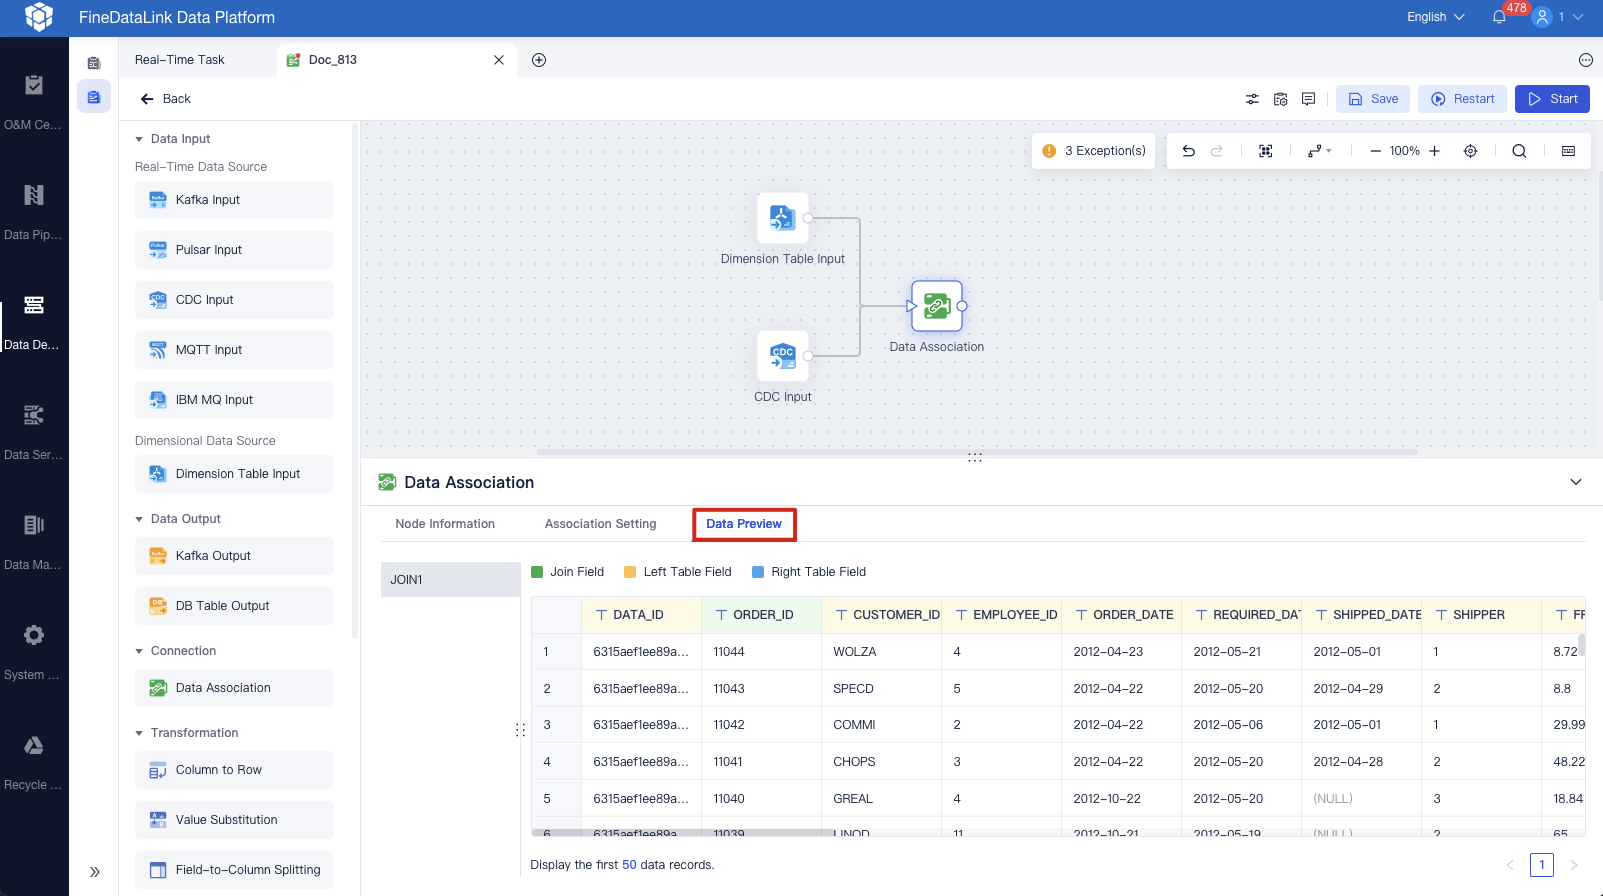Click the locate/center canvas icon
This screenshot has width=1603, height=896.
coord(1470,151)
